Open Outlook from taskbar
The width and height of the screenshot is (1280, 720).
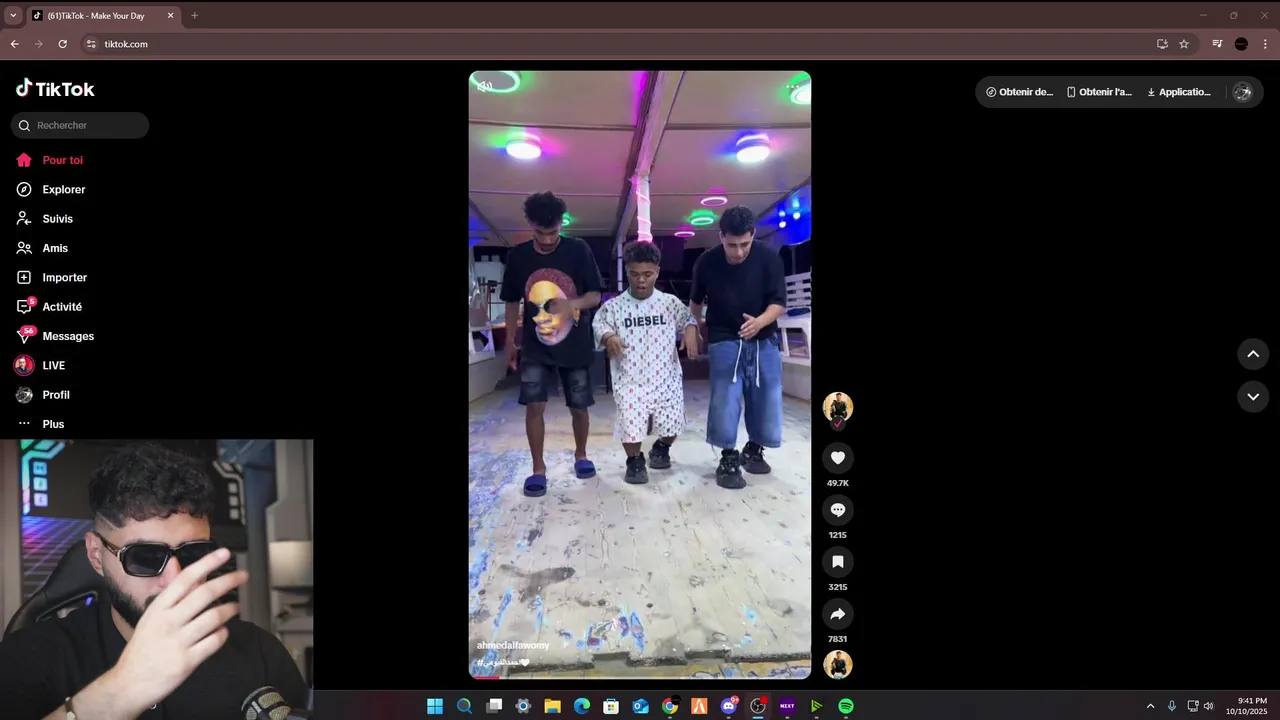641,706
